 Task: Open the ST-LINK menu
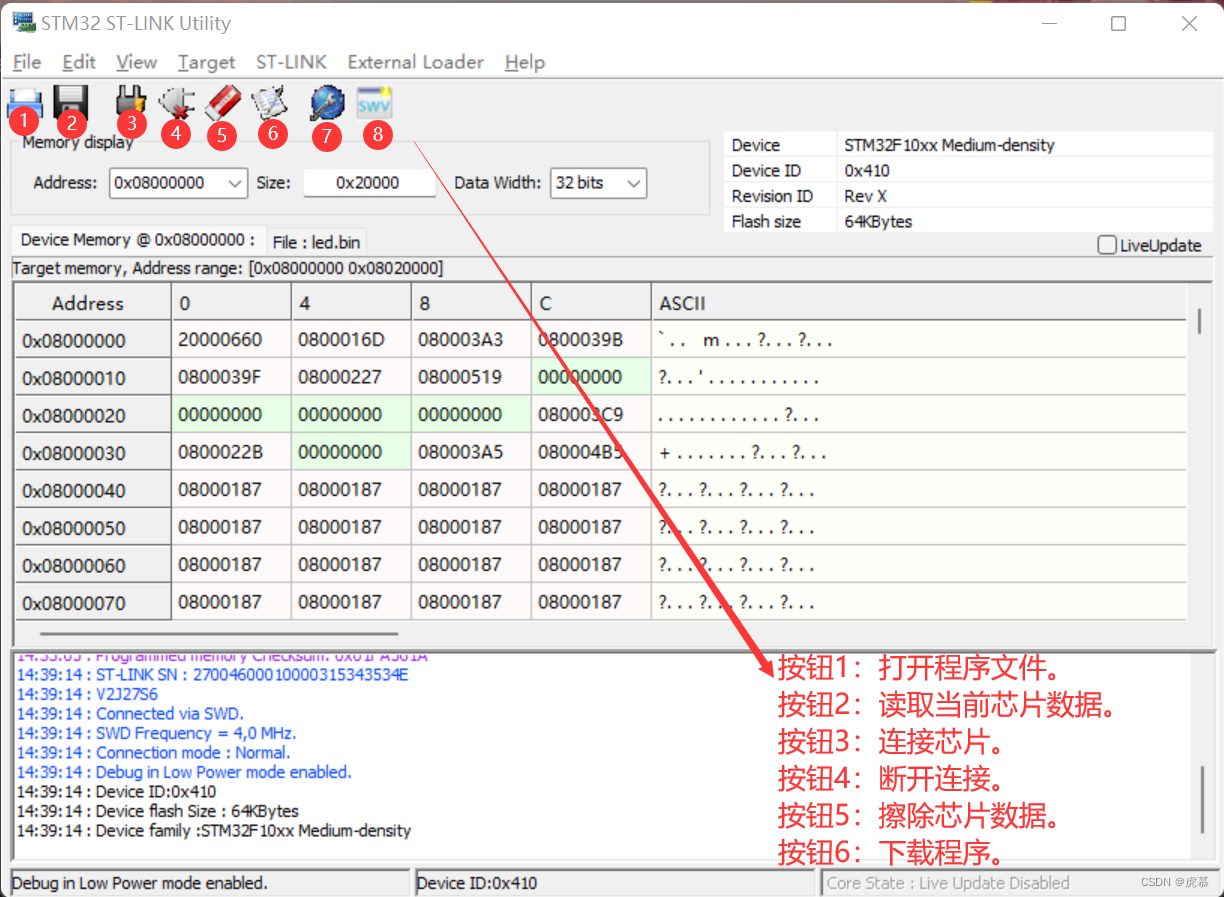pos(291,62)
